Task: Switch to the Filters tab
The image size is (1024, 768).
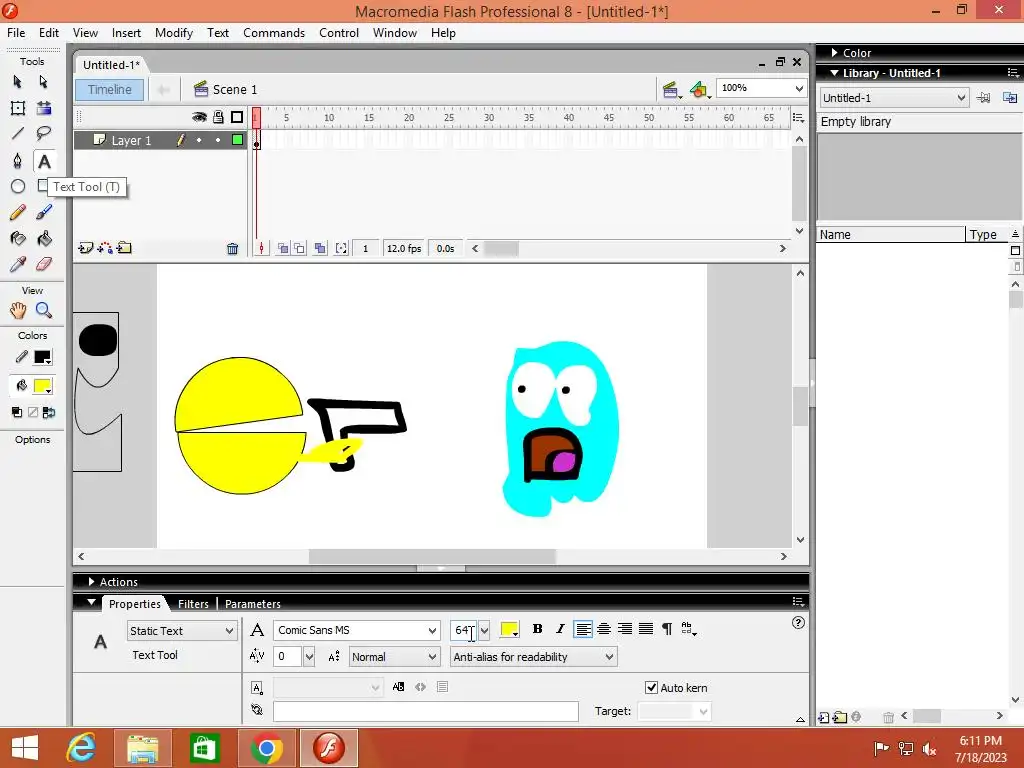Action: point(193,604)
